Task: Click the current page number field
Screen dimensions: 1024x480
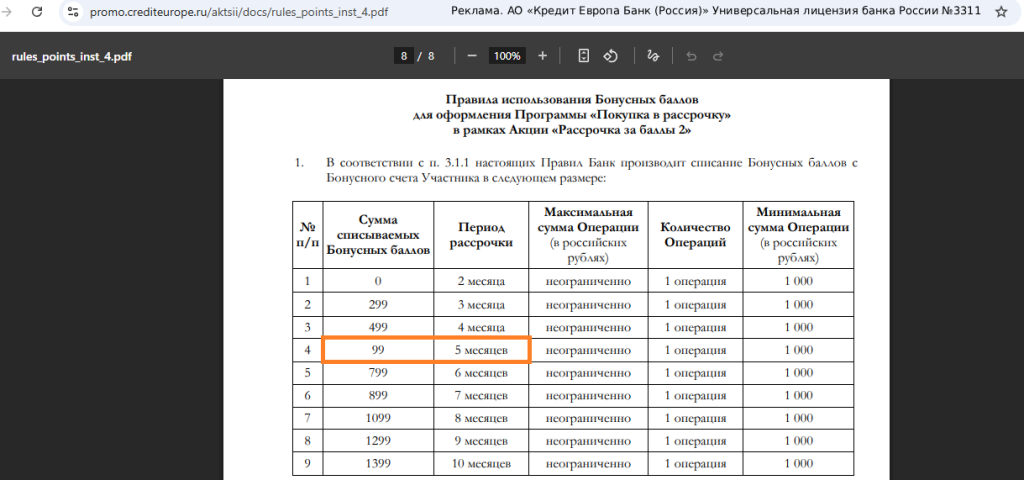Action: pyautogui.click(x=404, y=56)
